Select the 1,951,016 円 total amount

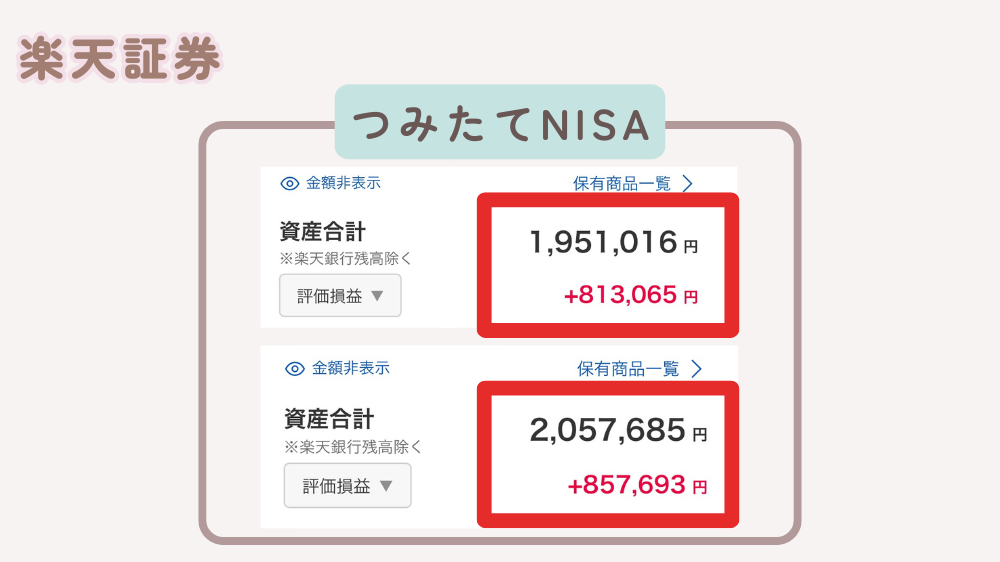pos(614,242)
